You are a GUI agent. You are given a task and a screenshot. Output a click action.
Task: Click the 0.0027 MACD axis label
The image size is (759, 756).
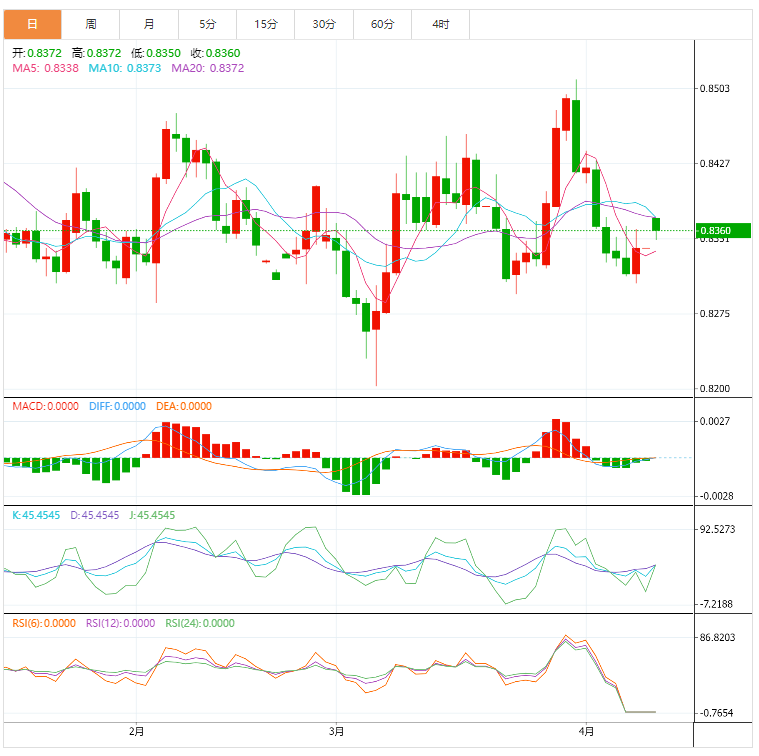click(714, 422)
